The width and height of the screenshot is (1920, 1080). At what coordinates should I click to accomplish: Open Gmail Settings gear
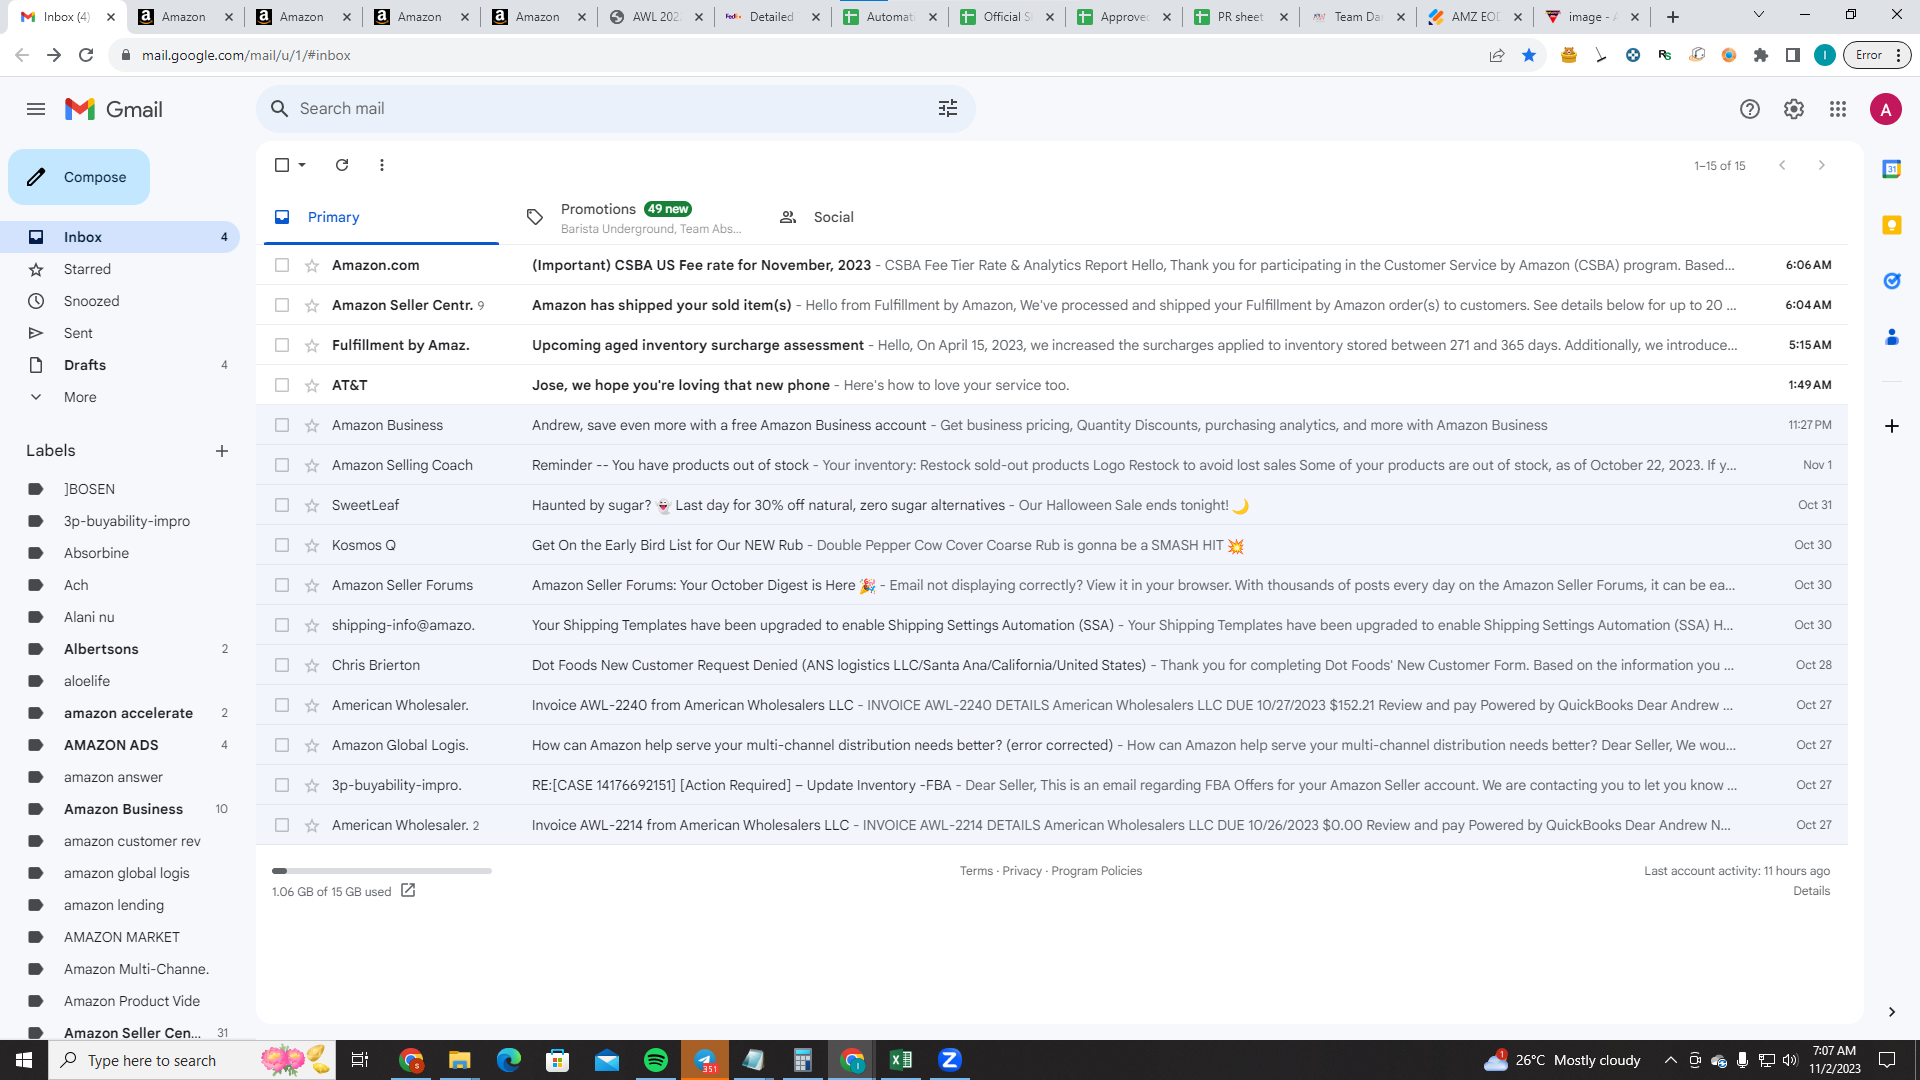click(1794, 109)
